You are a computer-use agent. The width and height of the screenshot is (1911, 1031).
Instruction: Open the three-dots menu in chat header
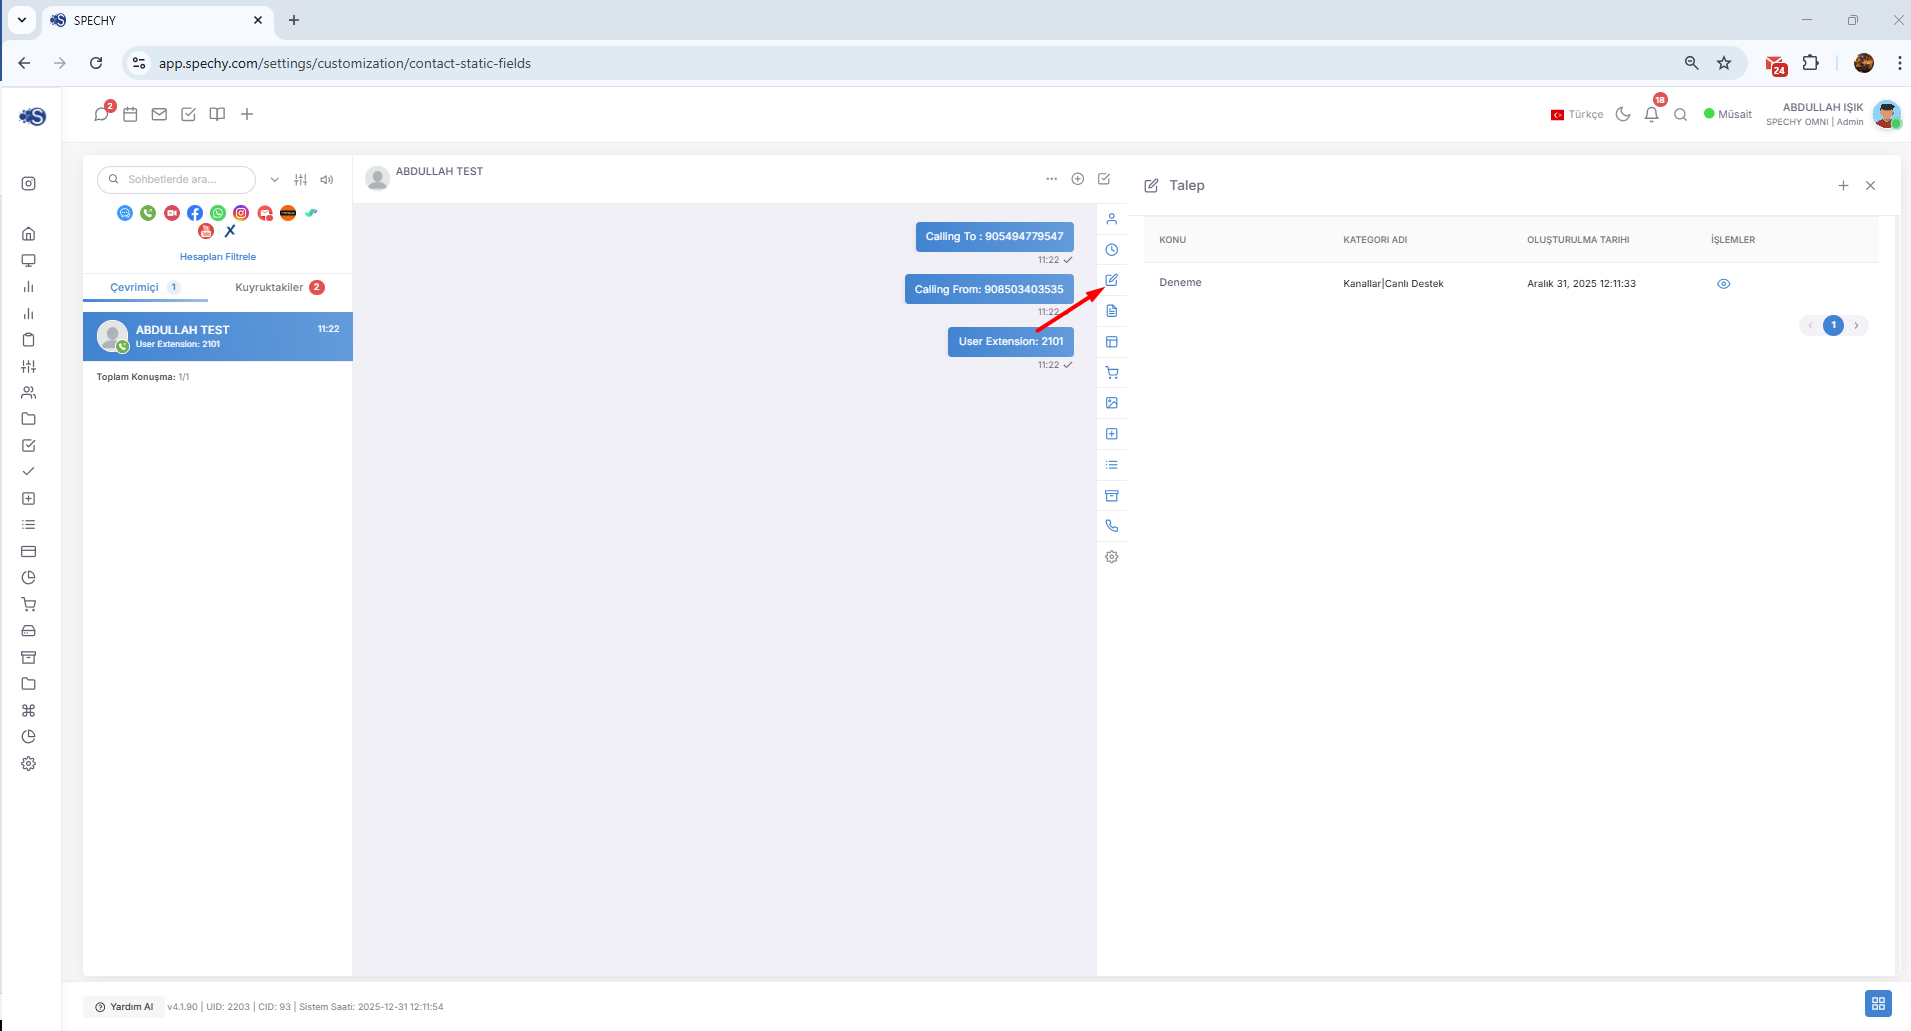pyautogui.click(x=1052, y=179)
